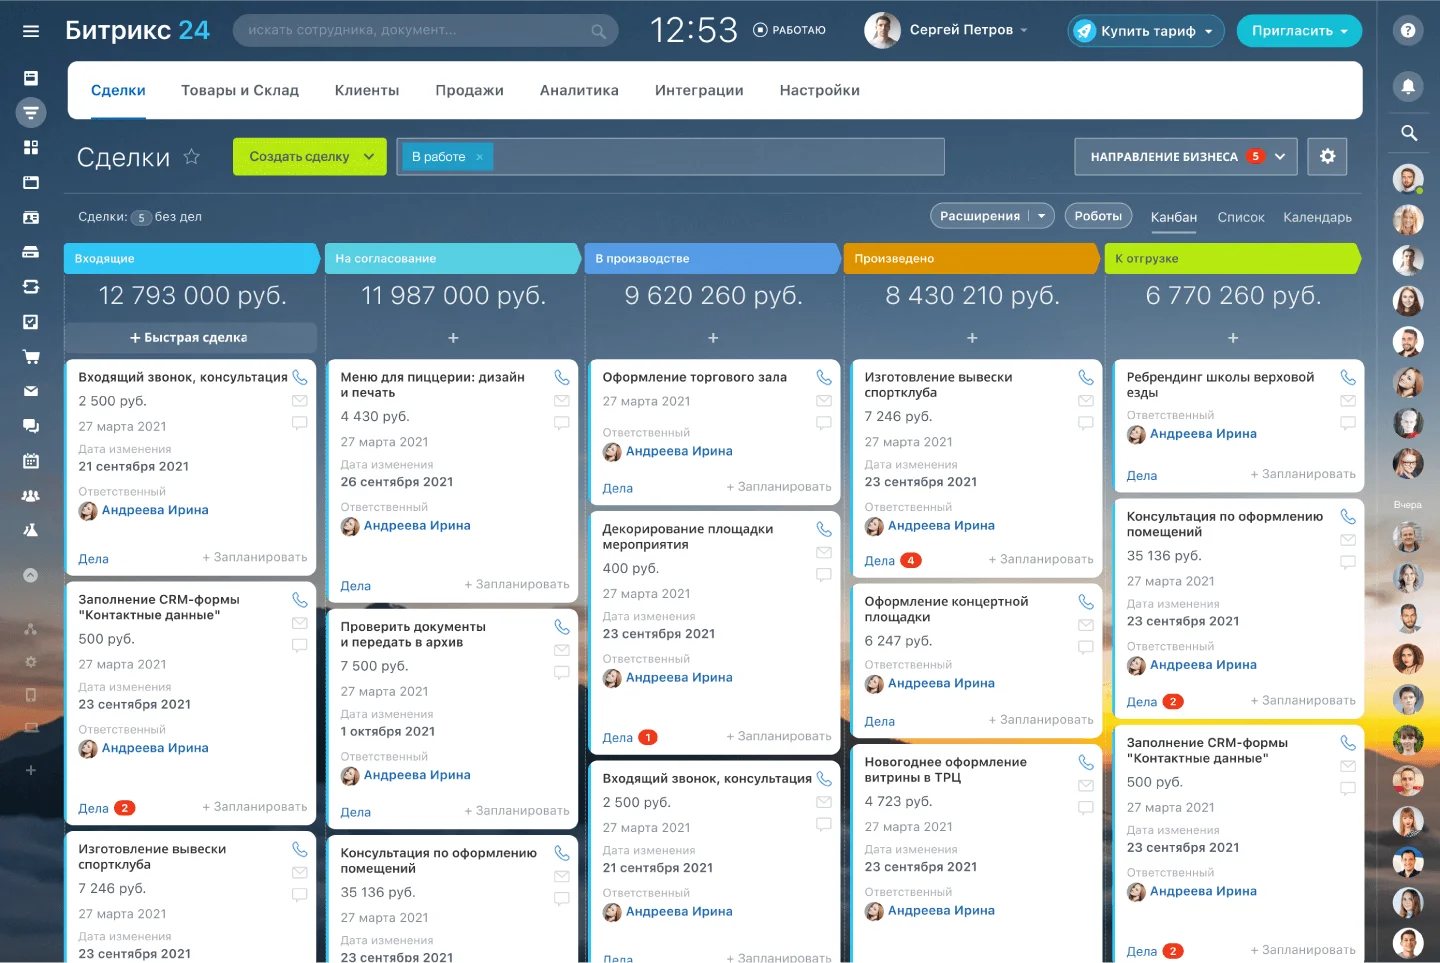Open the shopping cart store icon in sidebar

coord(30,356)
